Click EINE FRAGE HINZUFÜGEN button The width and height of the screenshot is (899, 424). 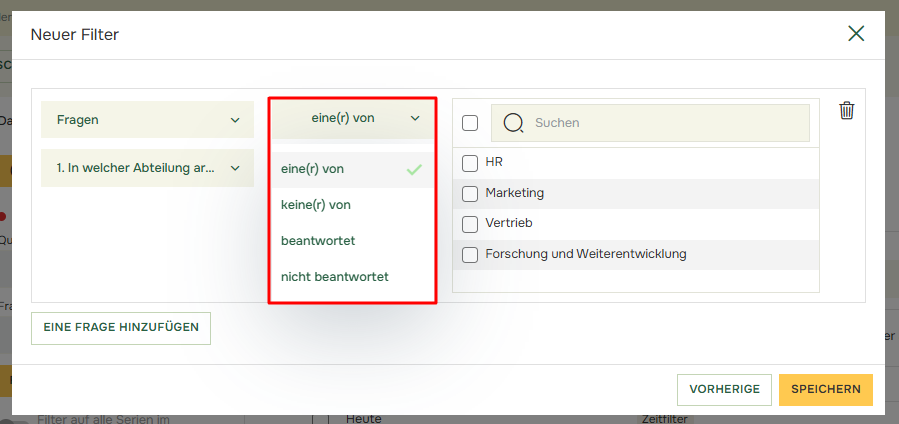(x=121, y=327)
